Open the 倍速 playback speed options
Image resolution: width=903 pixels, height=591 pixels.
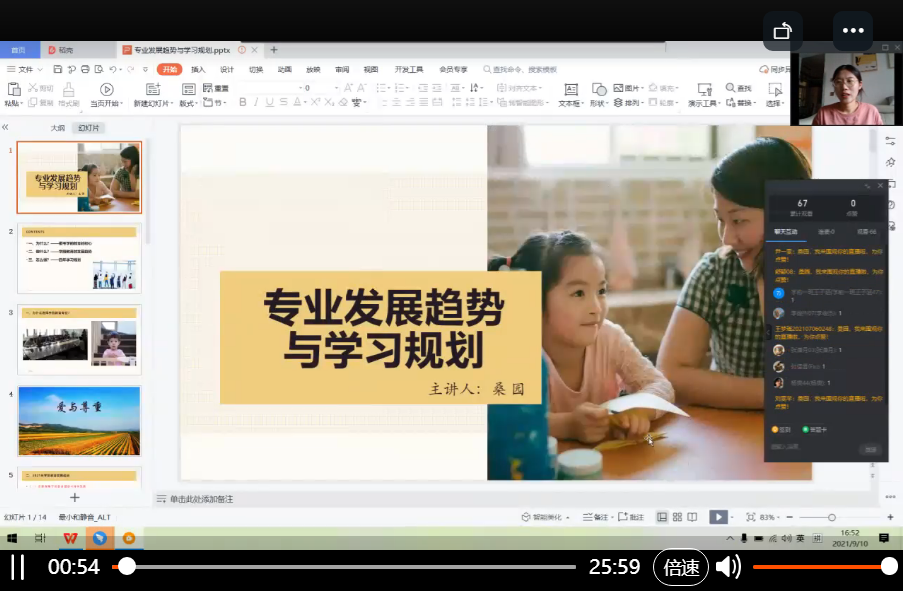point(681,567)
